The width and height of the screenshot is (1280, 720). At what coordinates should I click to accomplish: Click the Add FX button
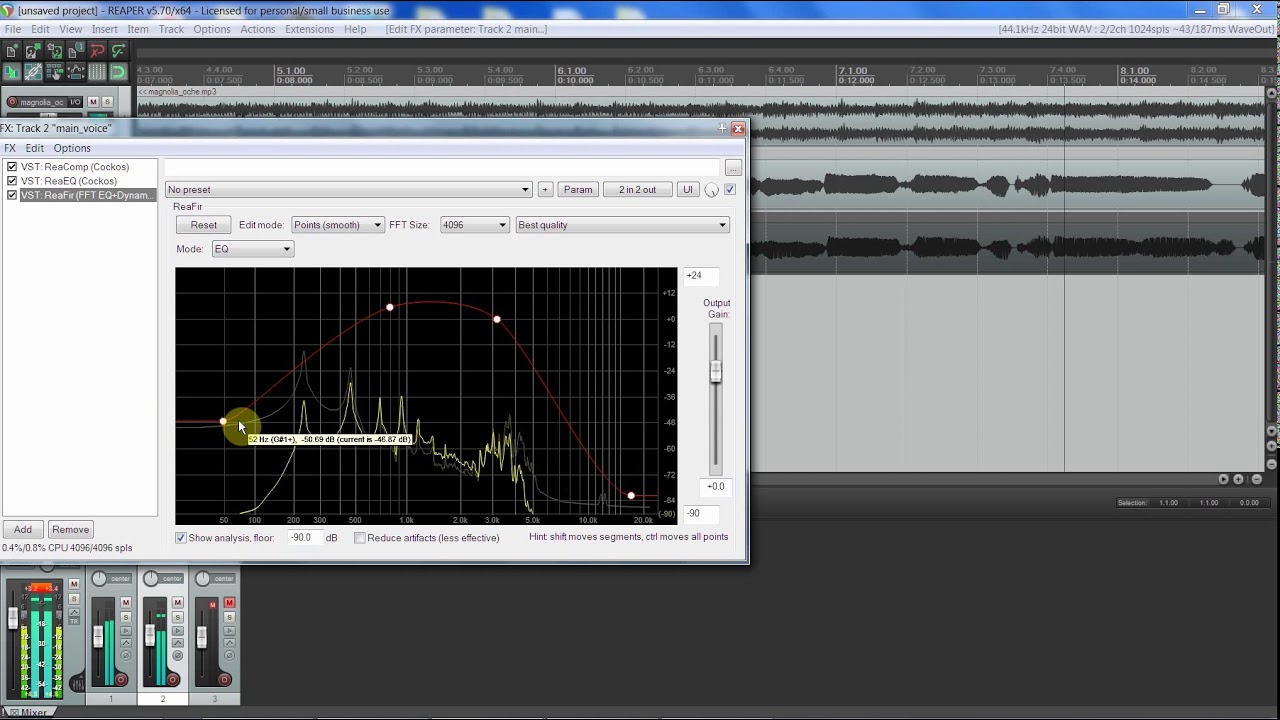(23, 530)
